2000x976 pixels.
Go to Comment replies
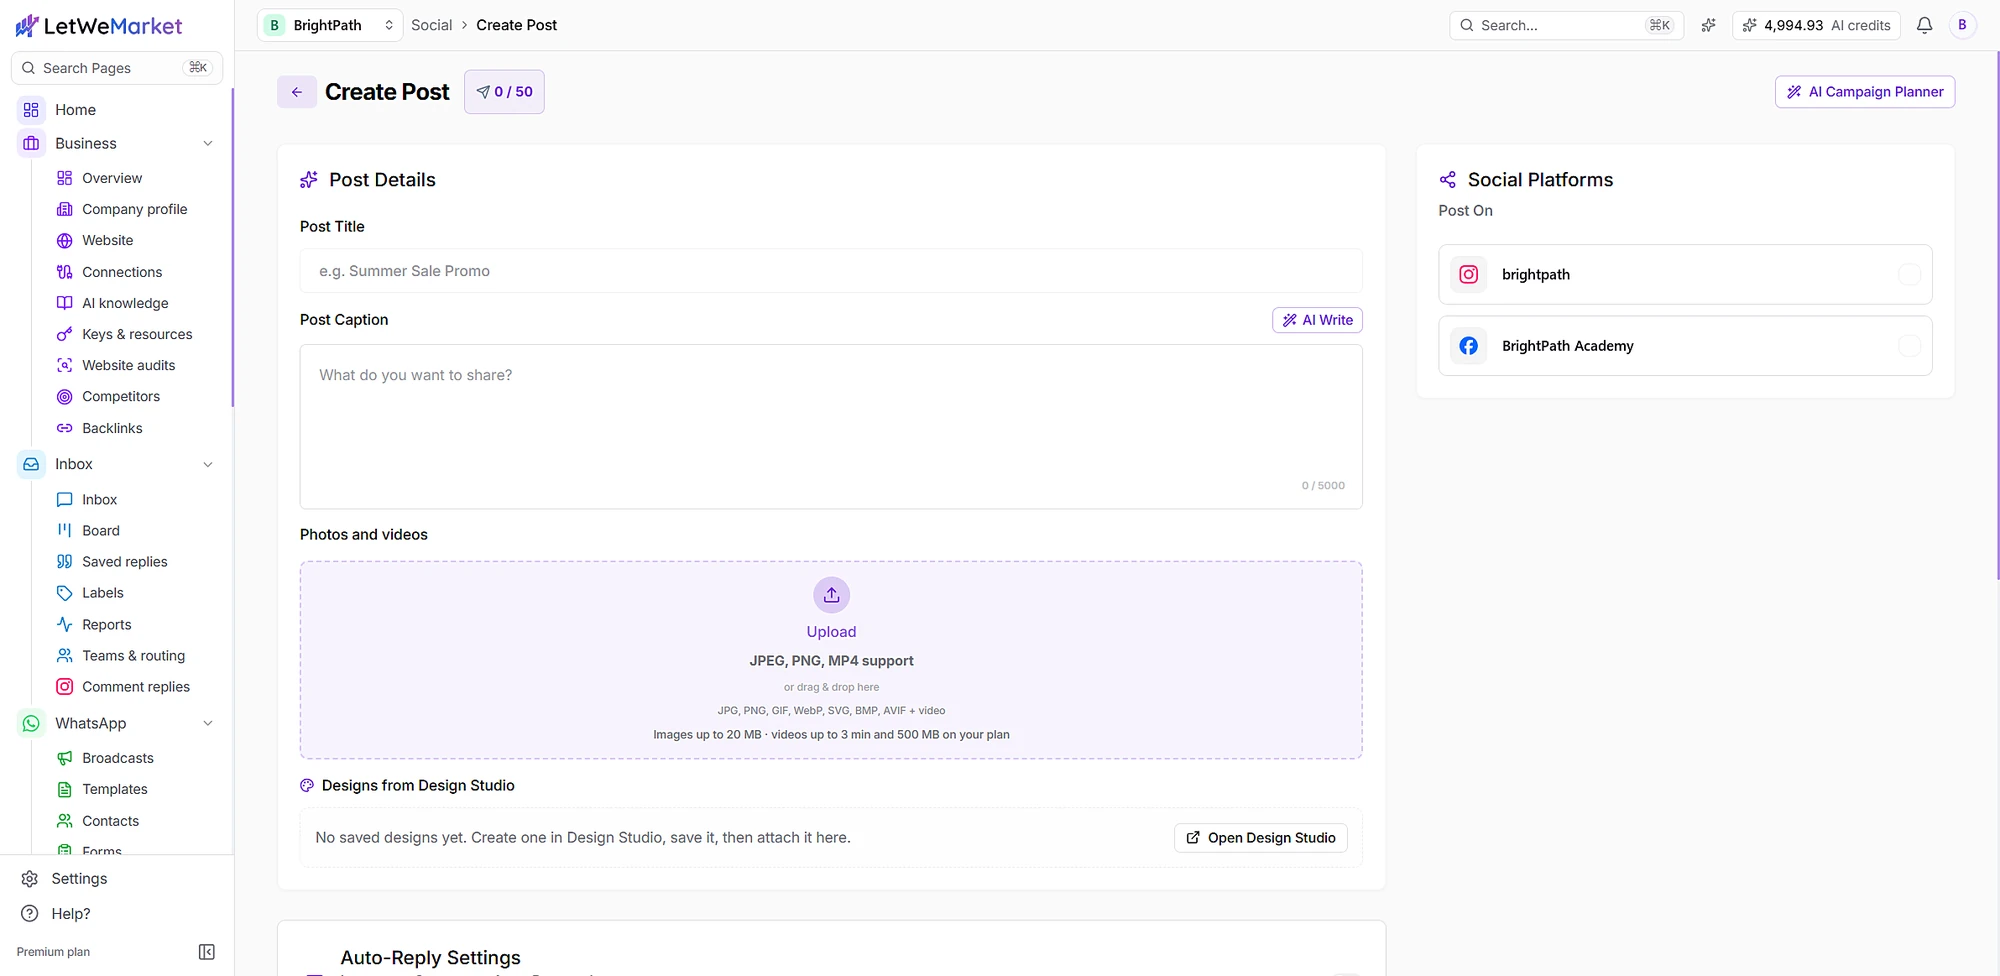tap(135, 687)
